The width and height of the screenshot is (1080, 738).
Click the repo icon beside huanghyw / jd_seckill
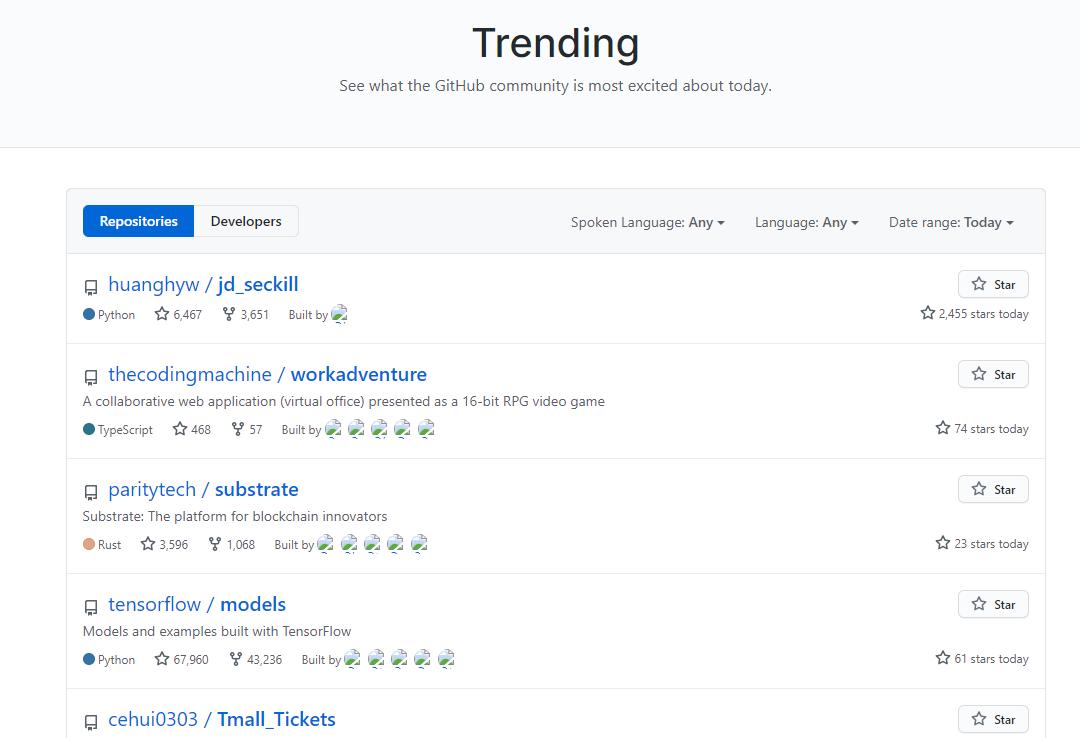click(91, 287)
